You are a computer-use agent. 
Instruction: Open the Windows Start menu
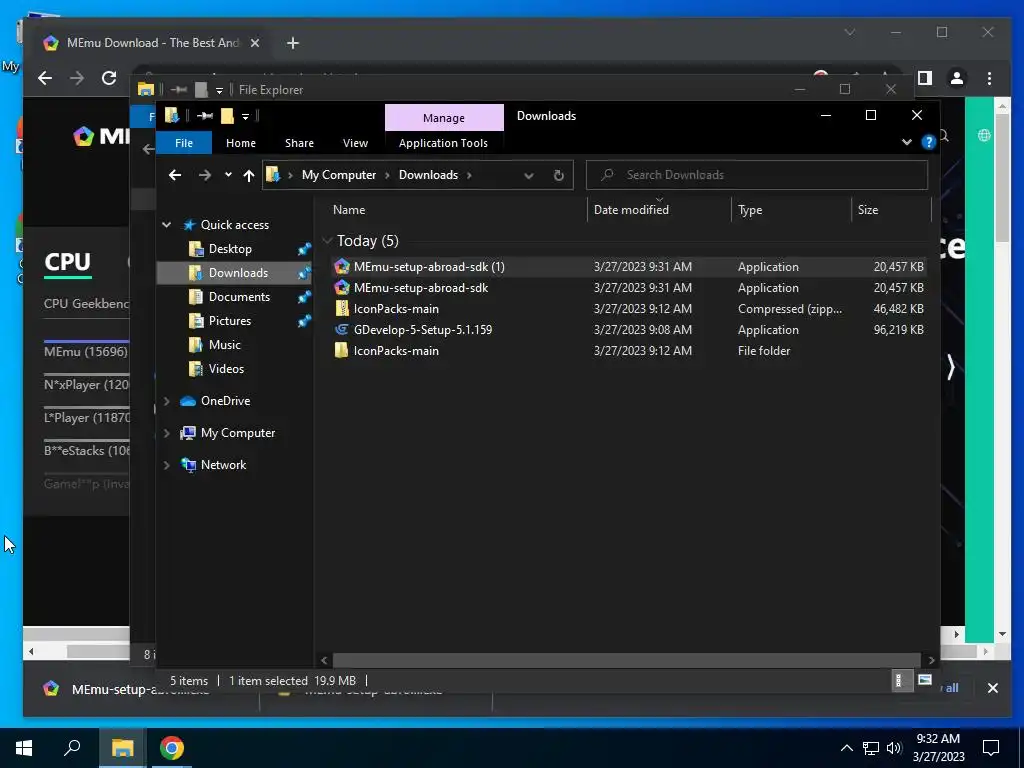click(24, 748)
